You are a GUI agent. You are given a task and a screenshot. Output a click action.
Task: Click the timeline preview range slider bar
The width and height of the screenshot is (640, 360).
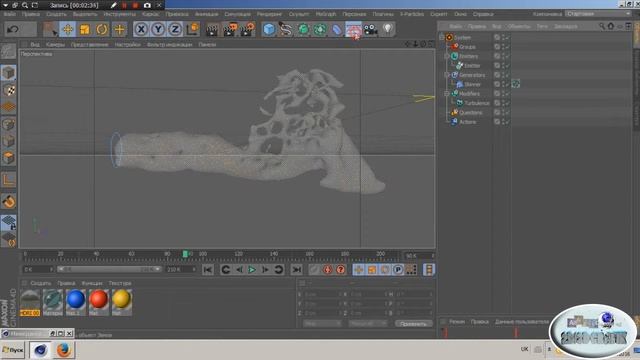click(109, 269)
